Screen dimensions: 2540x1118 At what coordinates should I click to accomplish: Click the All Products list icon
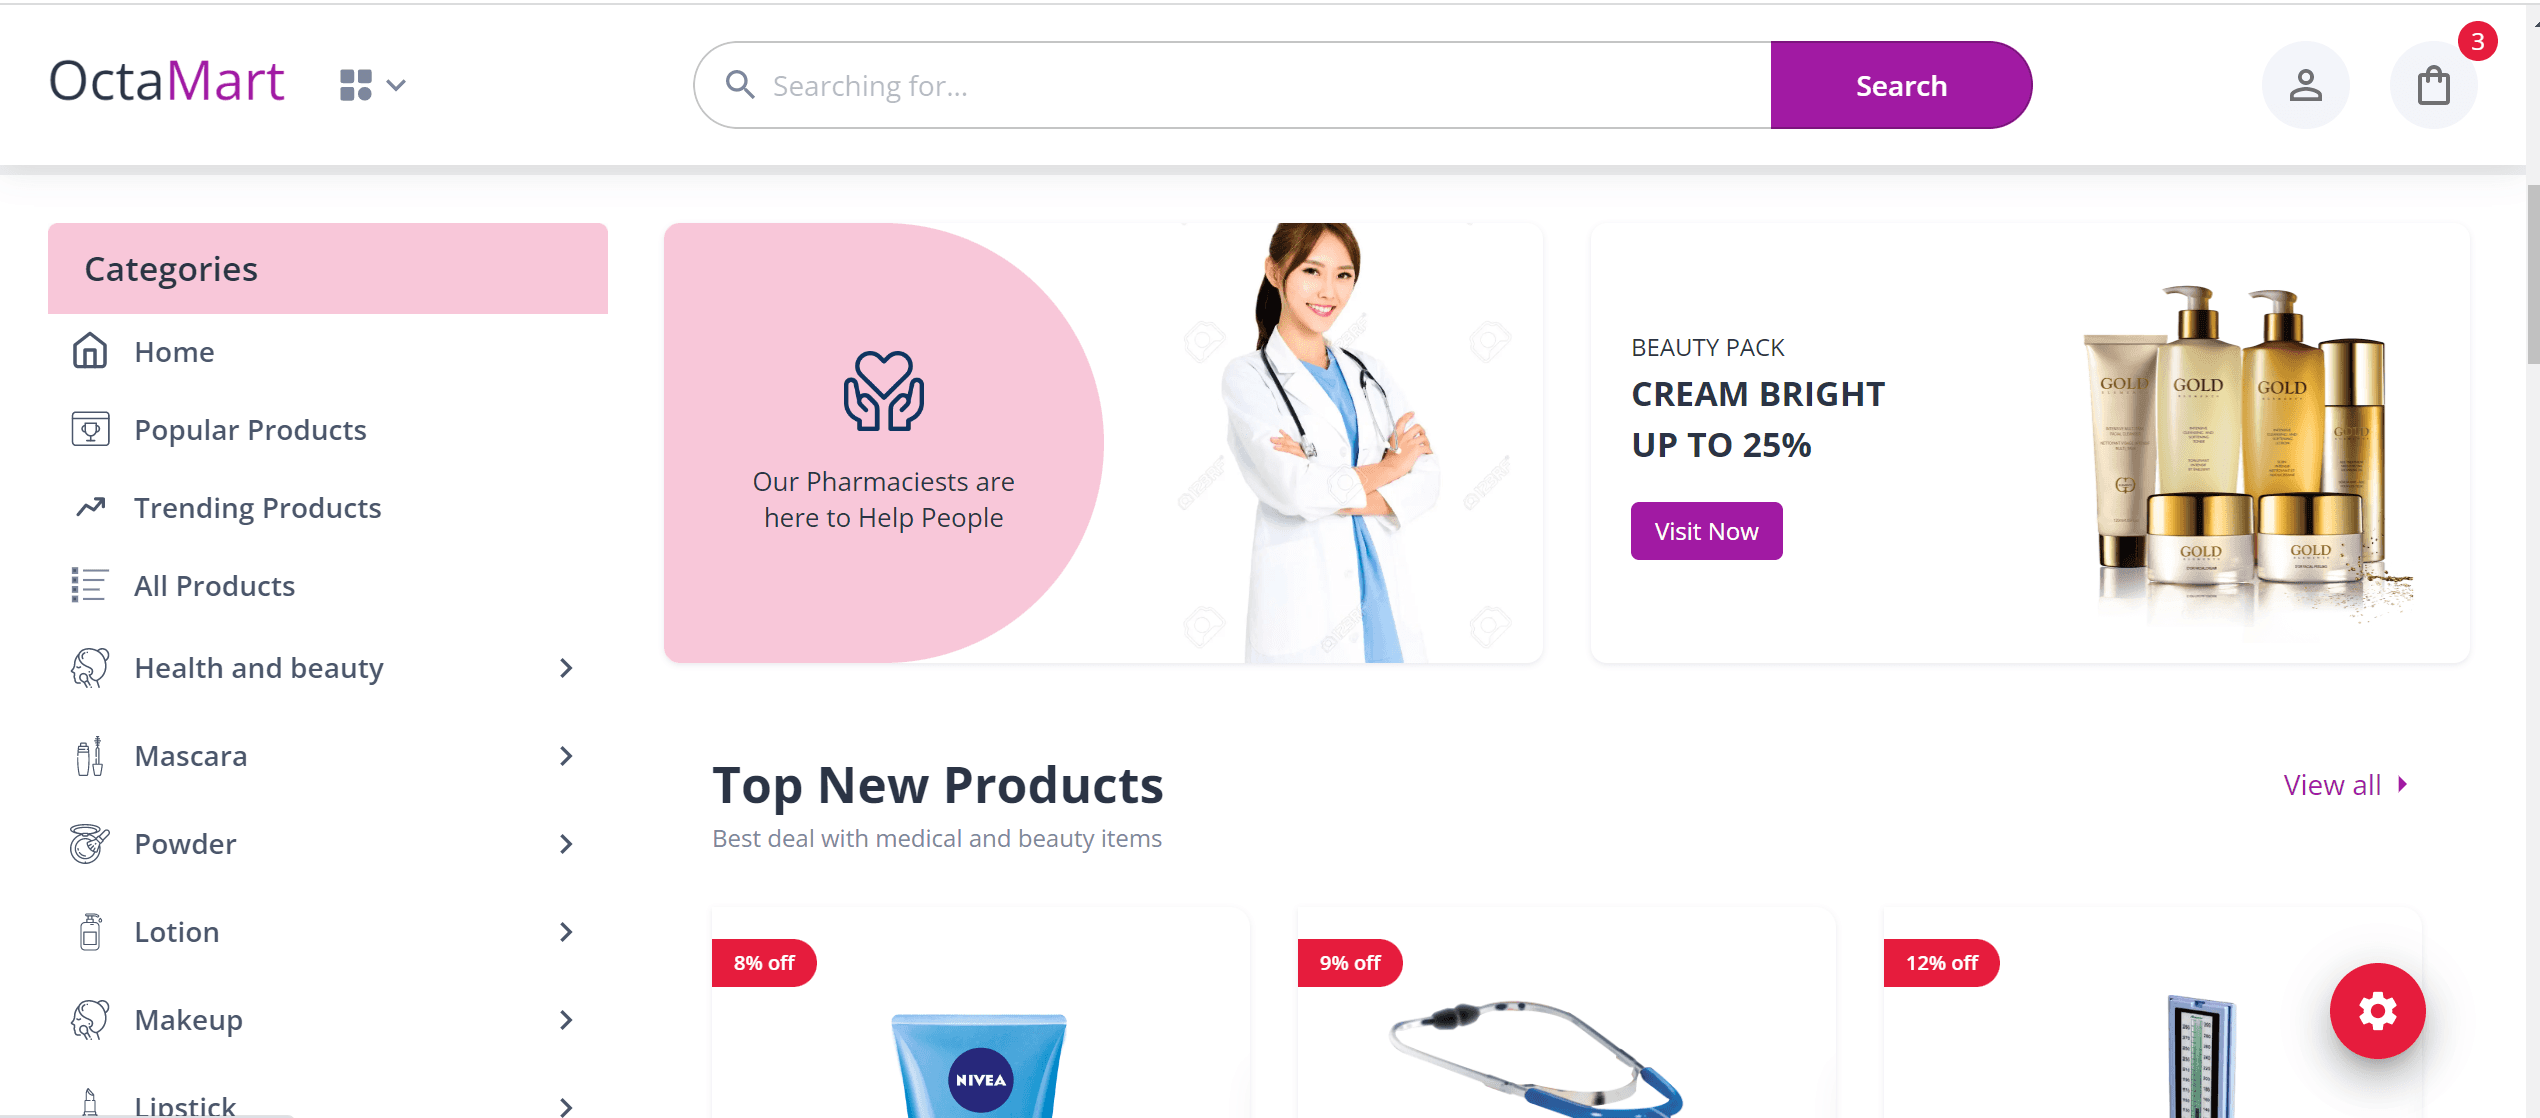(x=89, y=585)
